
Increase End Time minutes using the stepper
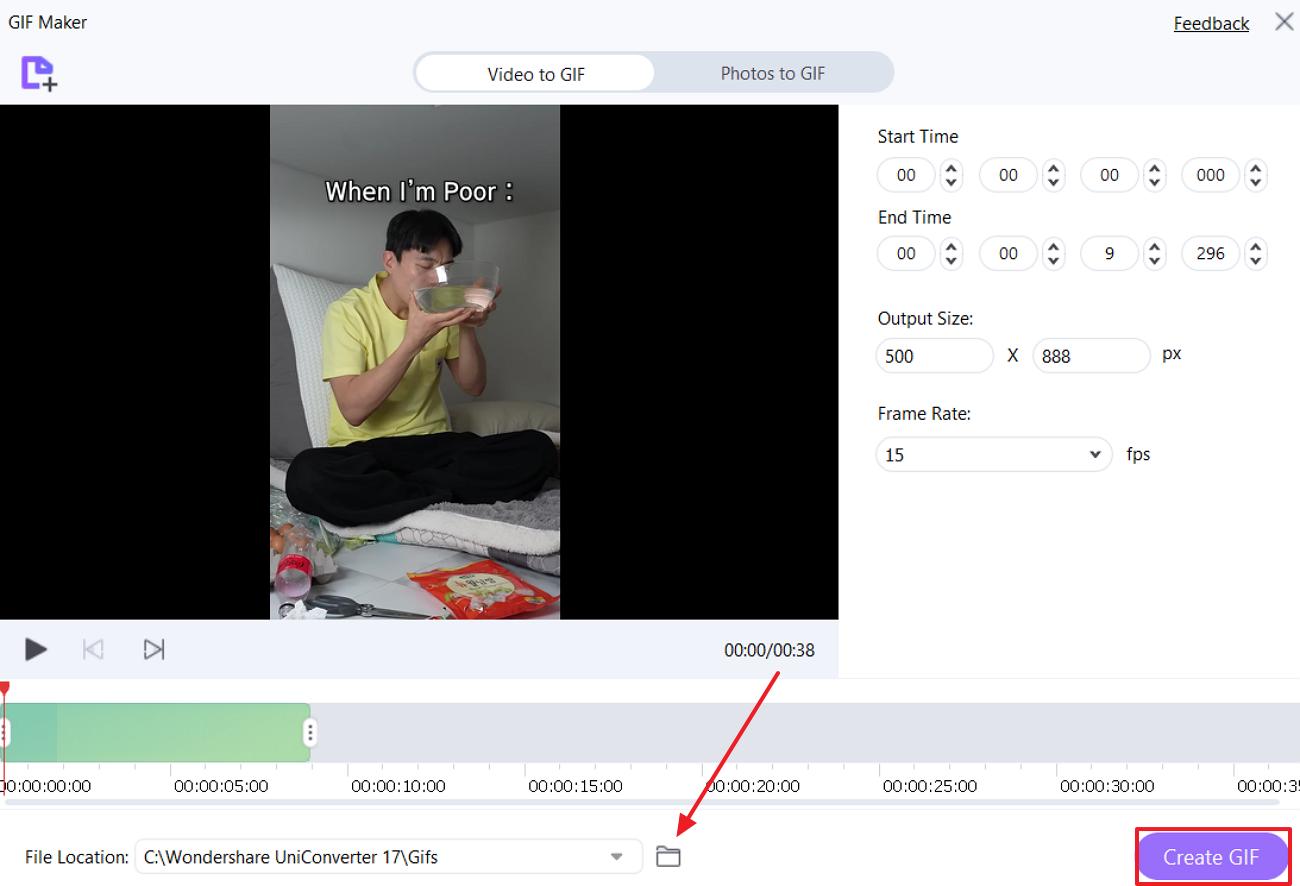click(1052, 246)
